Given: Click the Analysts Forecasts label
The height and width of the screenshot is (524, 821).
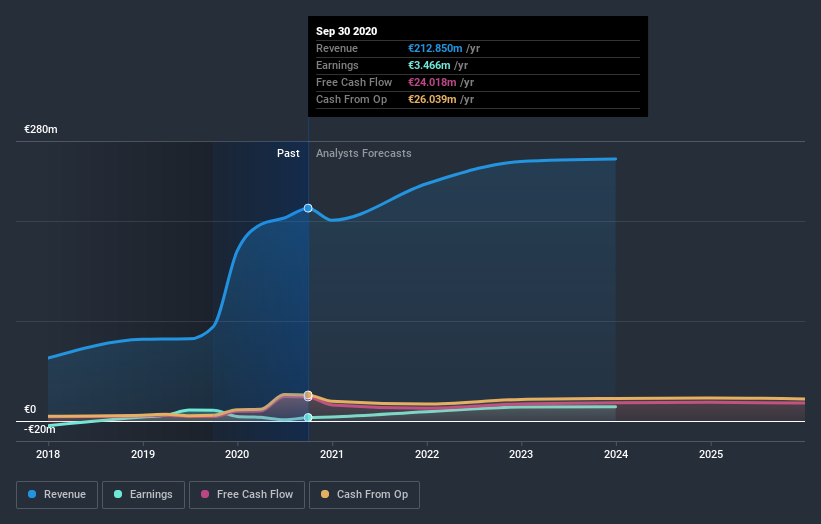Looking at the screenshot, I should coord(364,153).
